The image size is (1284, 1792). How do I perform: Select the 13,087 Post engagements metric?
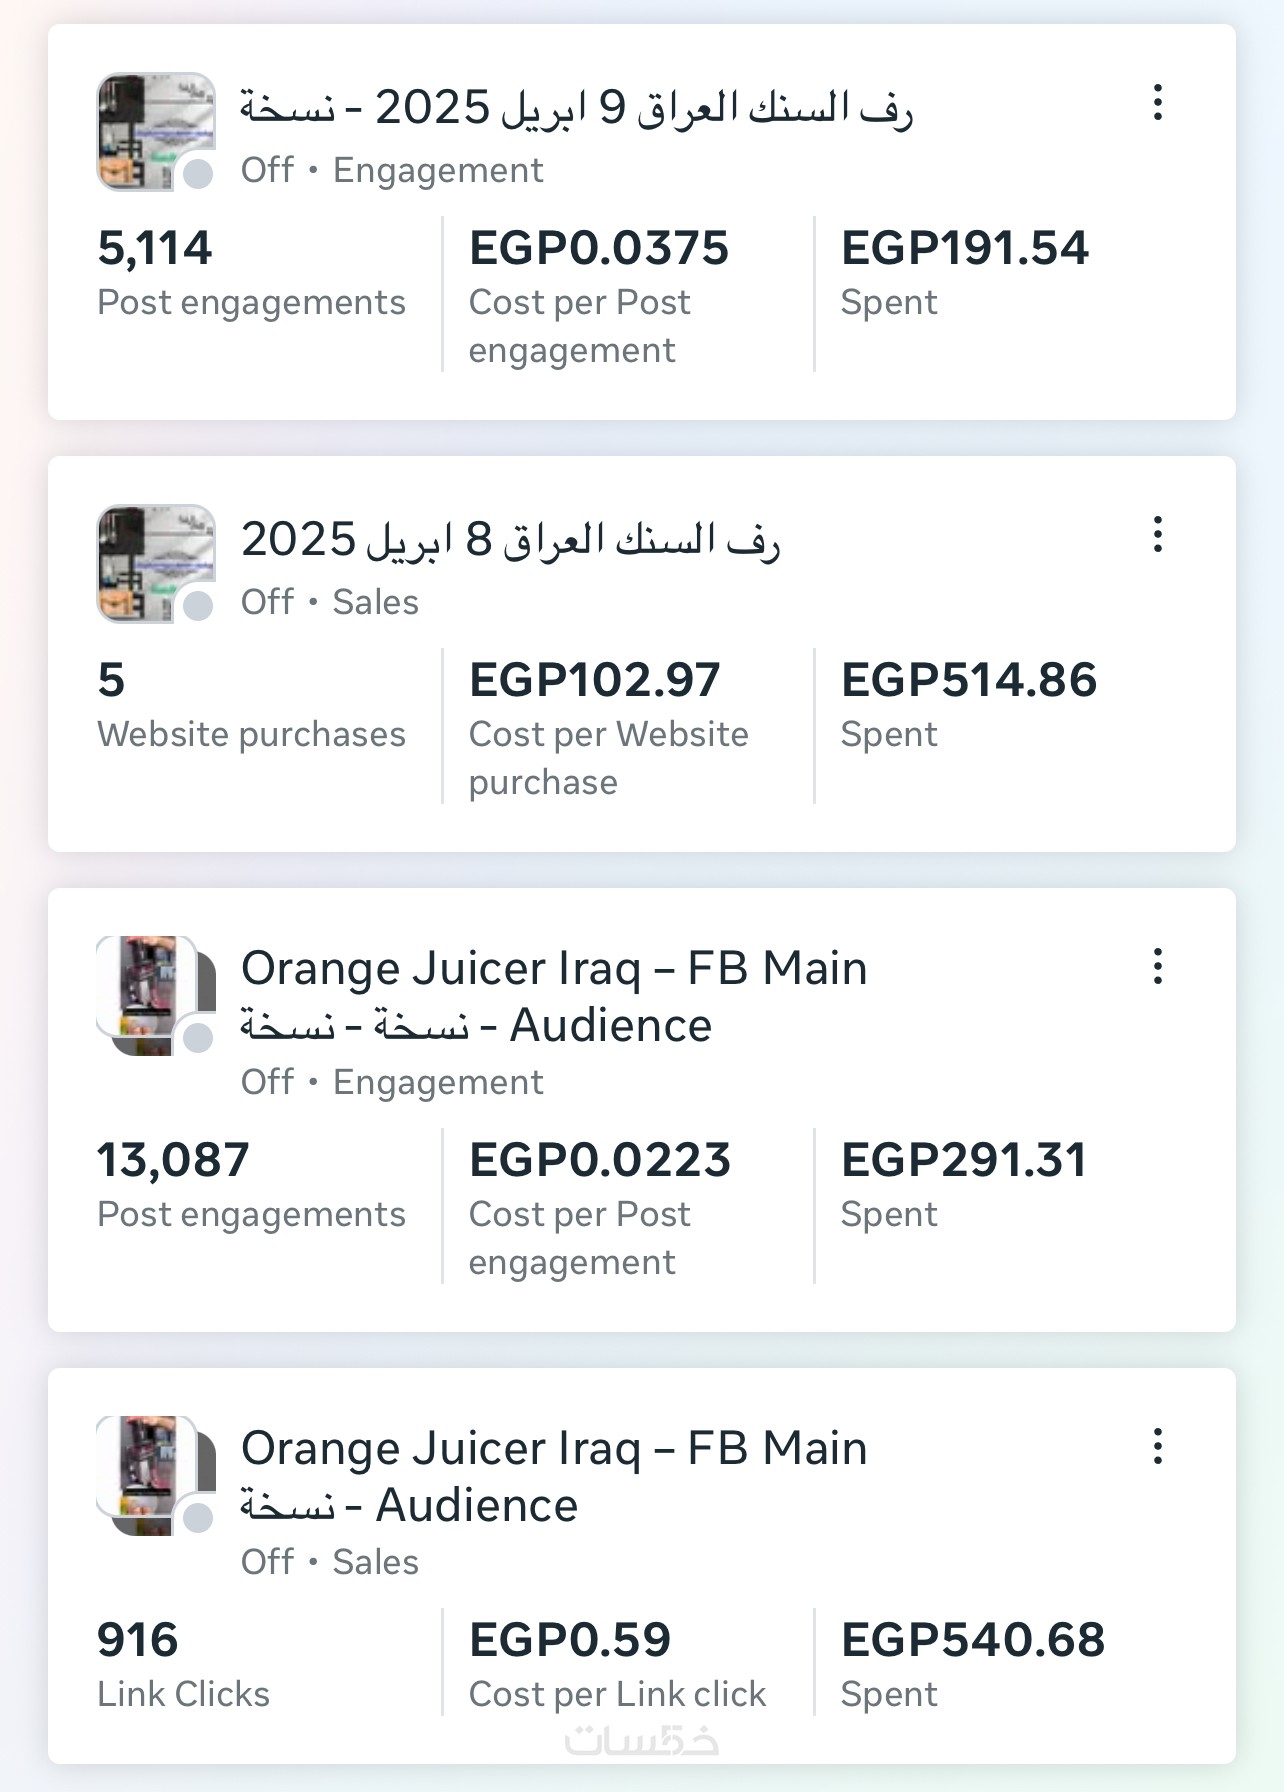[x=173, y=1161]
